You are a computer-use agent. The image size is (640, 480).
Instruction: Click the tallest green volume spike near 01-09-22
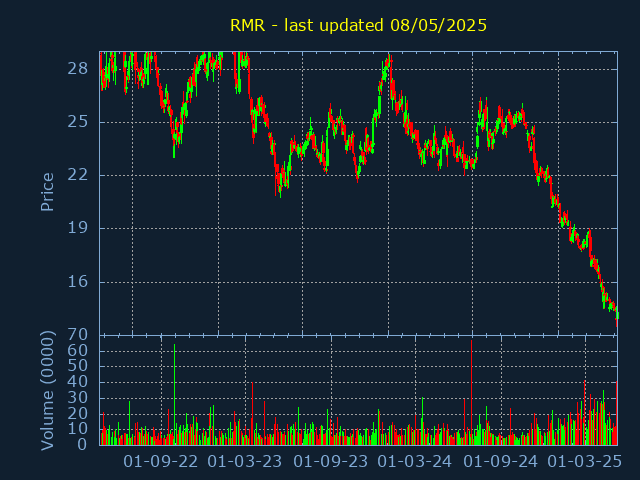174,394
